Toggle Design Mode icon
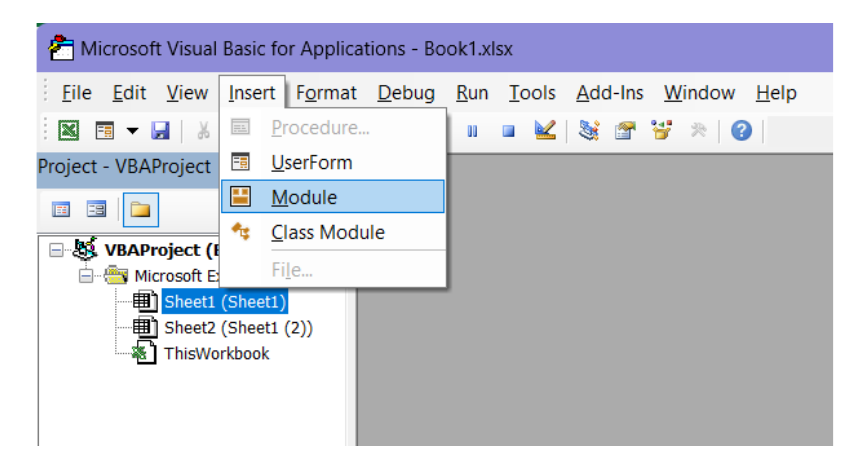863x473 pixels. (545, 131)
